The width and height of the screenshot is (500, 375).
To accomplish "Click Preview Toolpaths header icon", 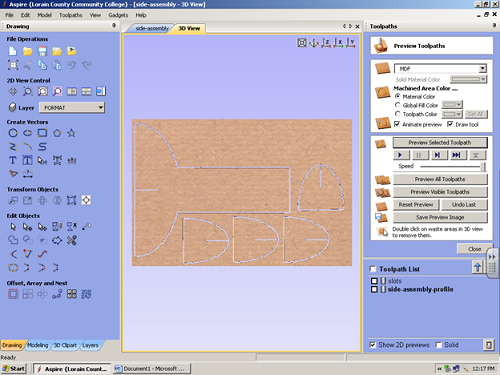I will point(381,46).
